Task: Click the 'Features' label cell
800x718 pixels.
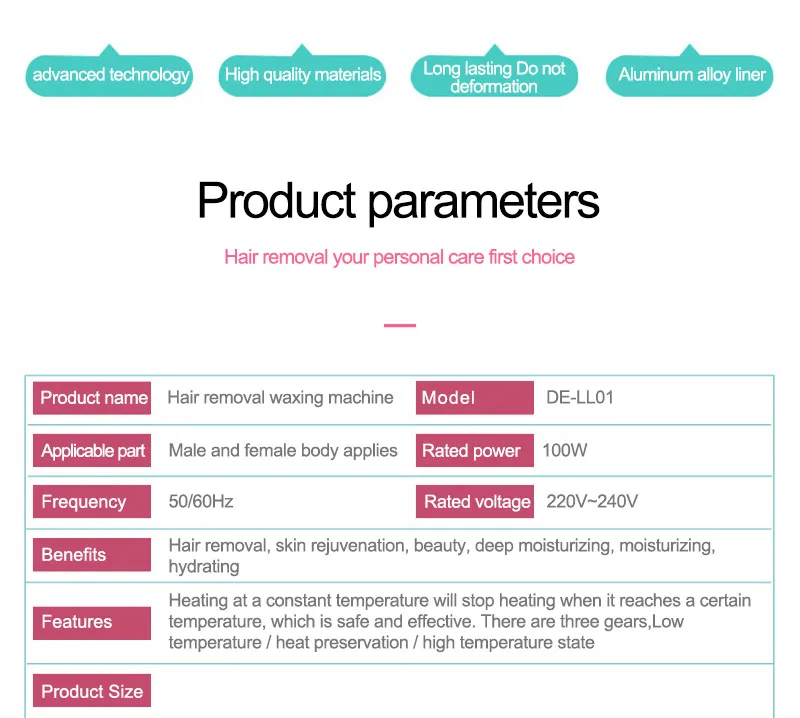Action: (x=92, y=623)
